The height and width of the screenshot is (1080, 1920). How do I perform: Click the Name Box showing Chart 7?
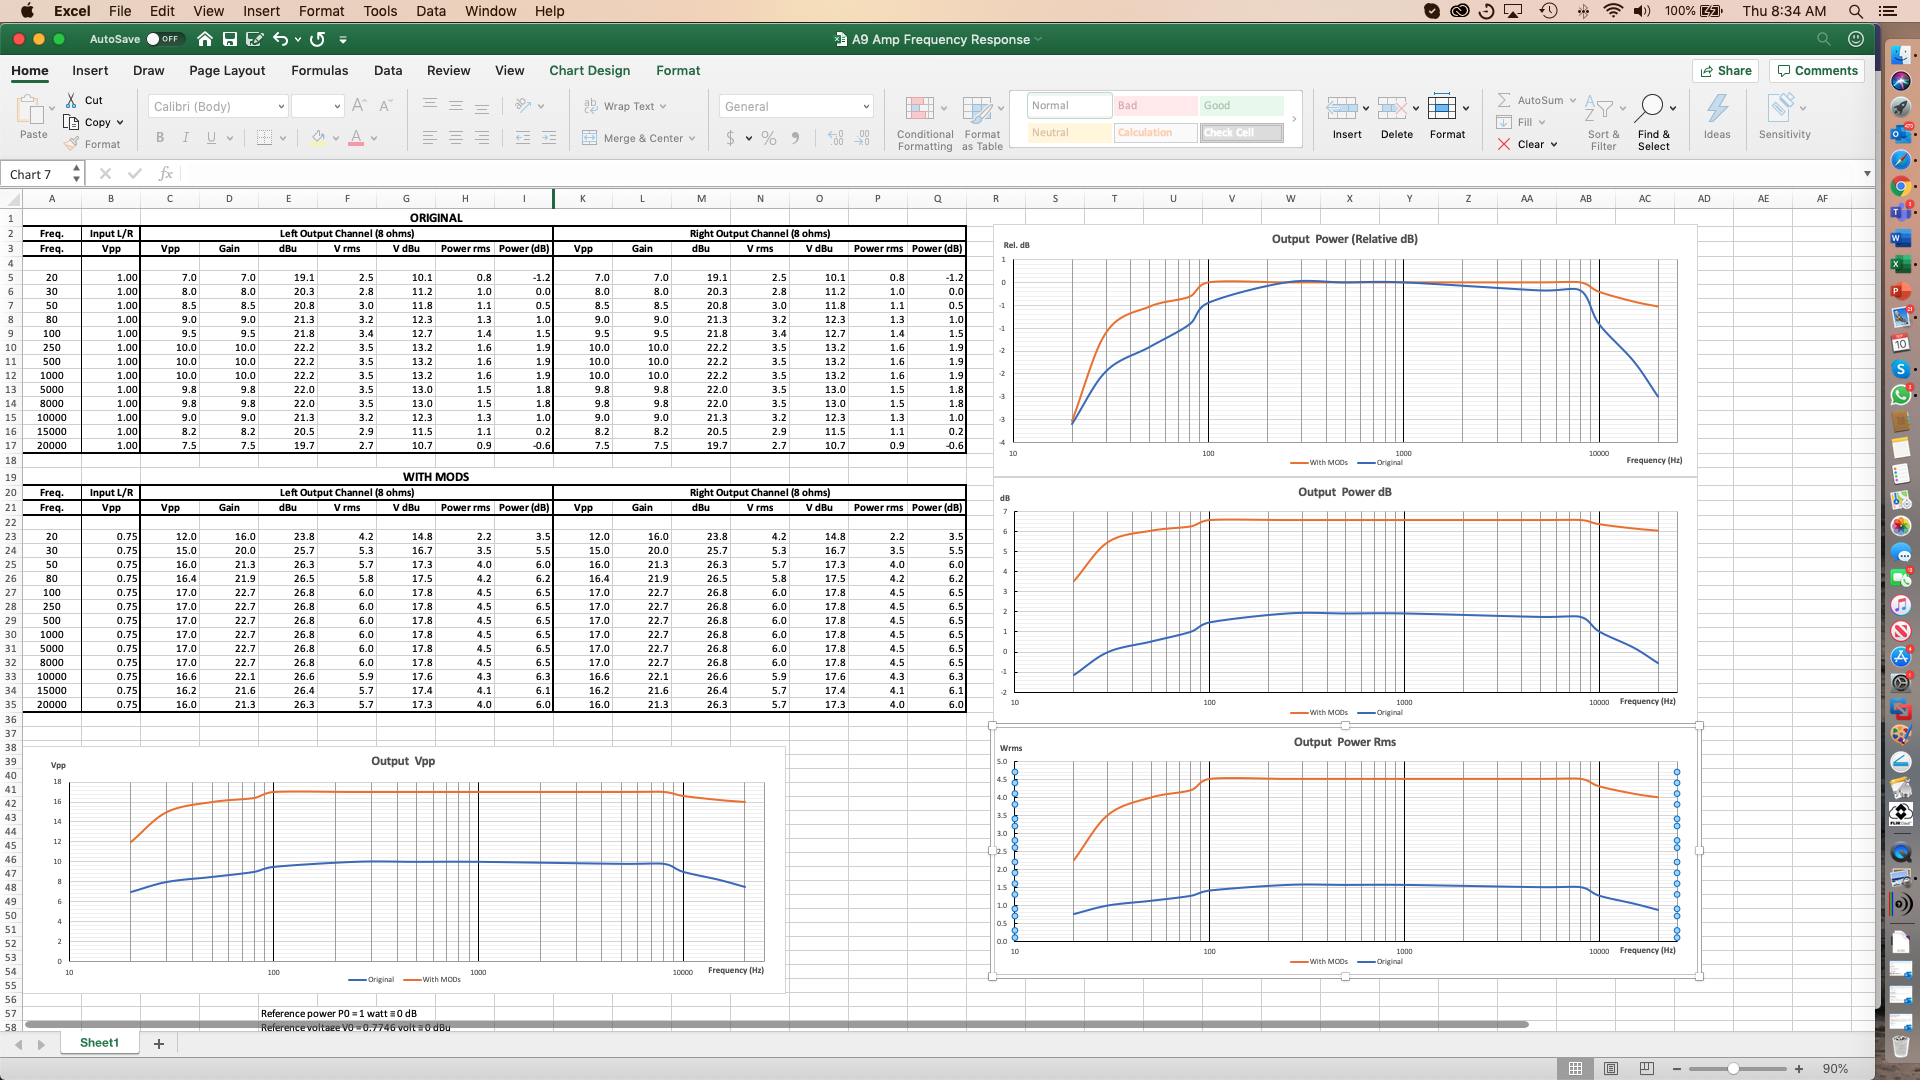(x=37, y=174)
